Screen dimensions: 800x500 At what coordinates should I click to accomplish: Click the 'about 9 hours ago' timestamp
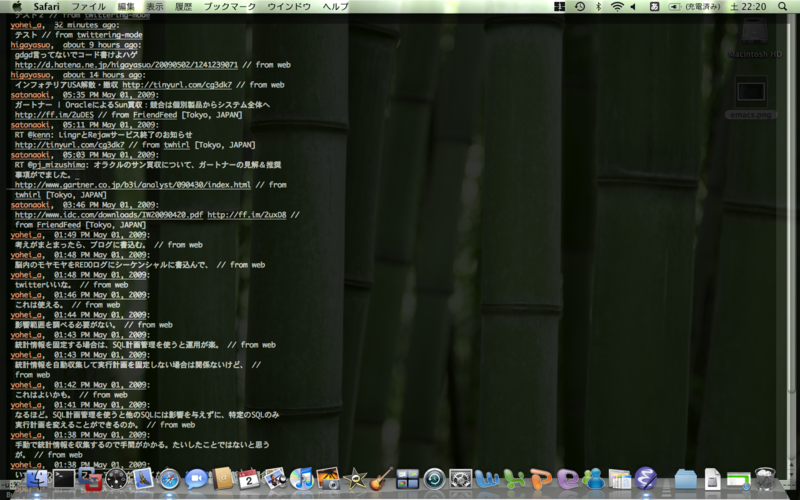[100, 45]
